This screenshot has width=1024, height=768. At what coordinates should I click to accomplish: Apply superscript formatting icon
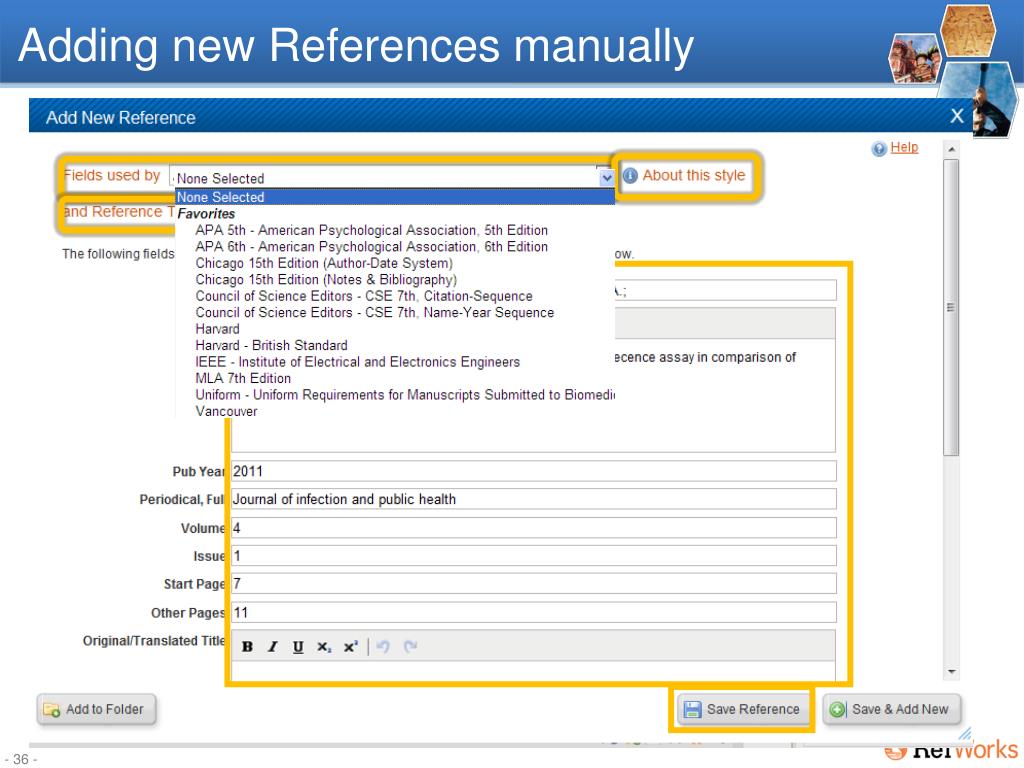[x=350, y=647]
